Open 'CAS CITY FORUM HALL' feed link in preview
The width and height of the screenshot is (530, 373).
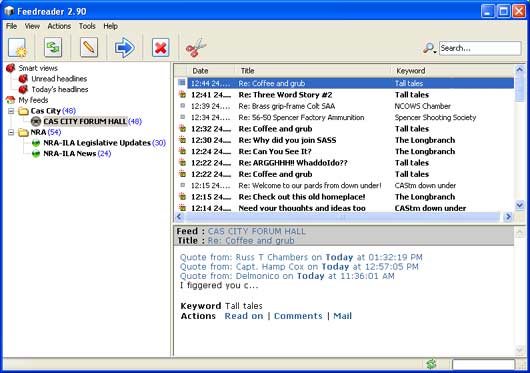(256, 231)
